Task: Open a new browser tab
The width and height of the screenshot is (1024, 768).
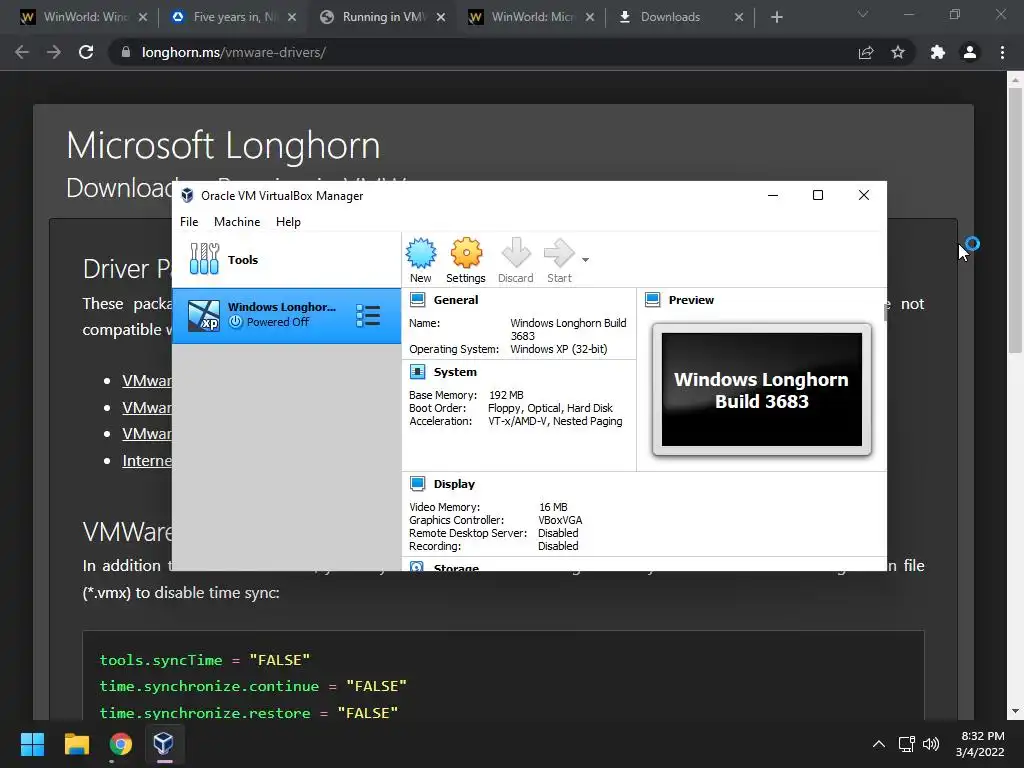Action: (x=776, y=18)
